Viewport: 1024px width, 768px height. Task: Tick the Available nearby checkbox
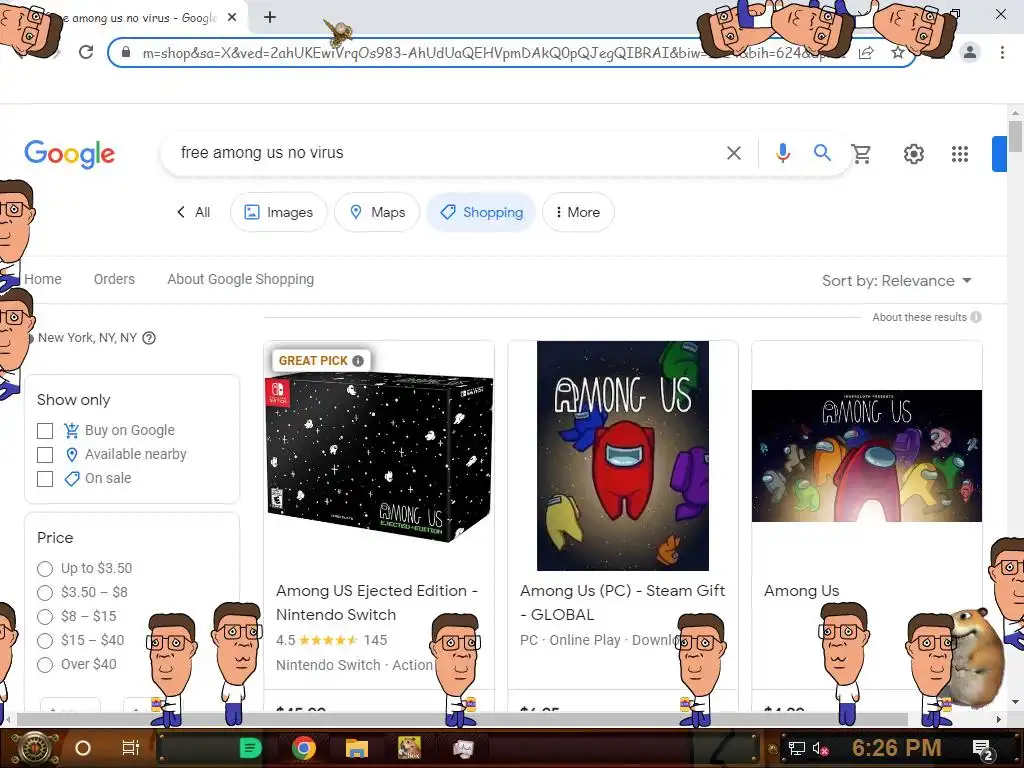coord(45,455)
